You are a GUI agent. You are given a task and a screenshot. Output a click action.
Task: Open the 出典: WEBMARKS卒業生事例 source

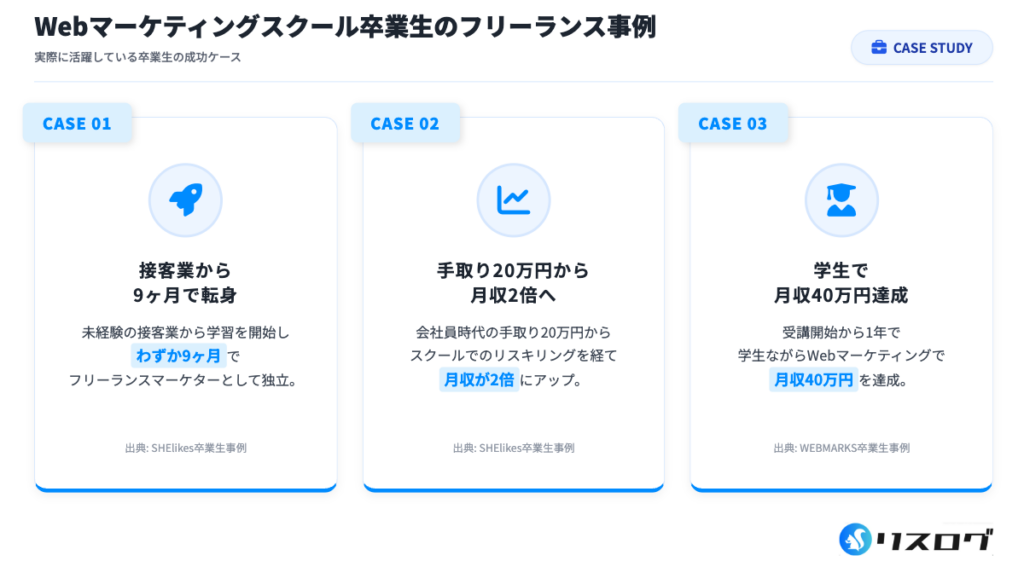[841, 448]
